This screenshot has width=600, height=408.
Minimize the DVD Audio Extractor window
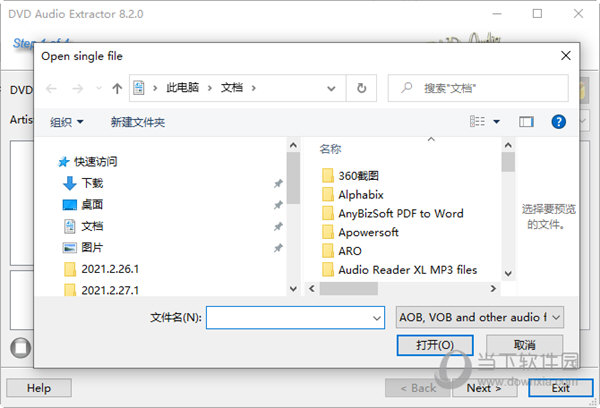tap(497, 14)
